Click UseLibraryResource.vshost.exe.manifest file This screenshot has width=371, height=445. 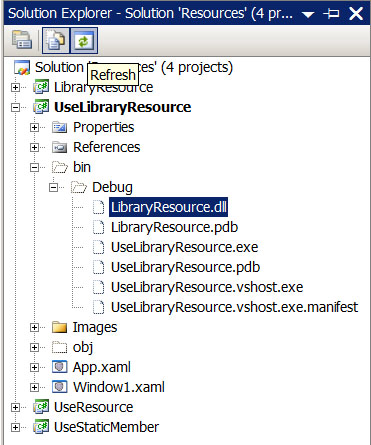point(234,307)
